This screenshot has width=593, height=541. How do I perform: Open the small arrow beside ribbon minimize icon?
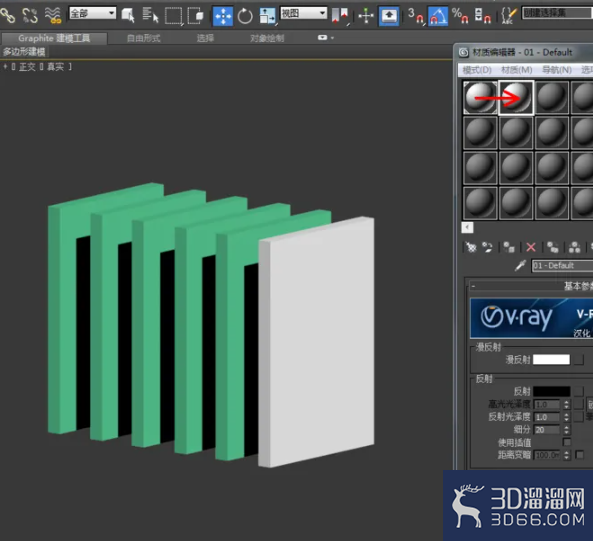pyautogui.click(x=332, y=38)
